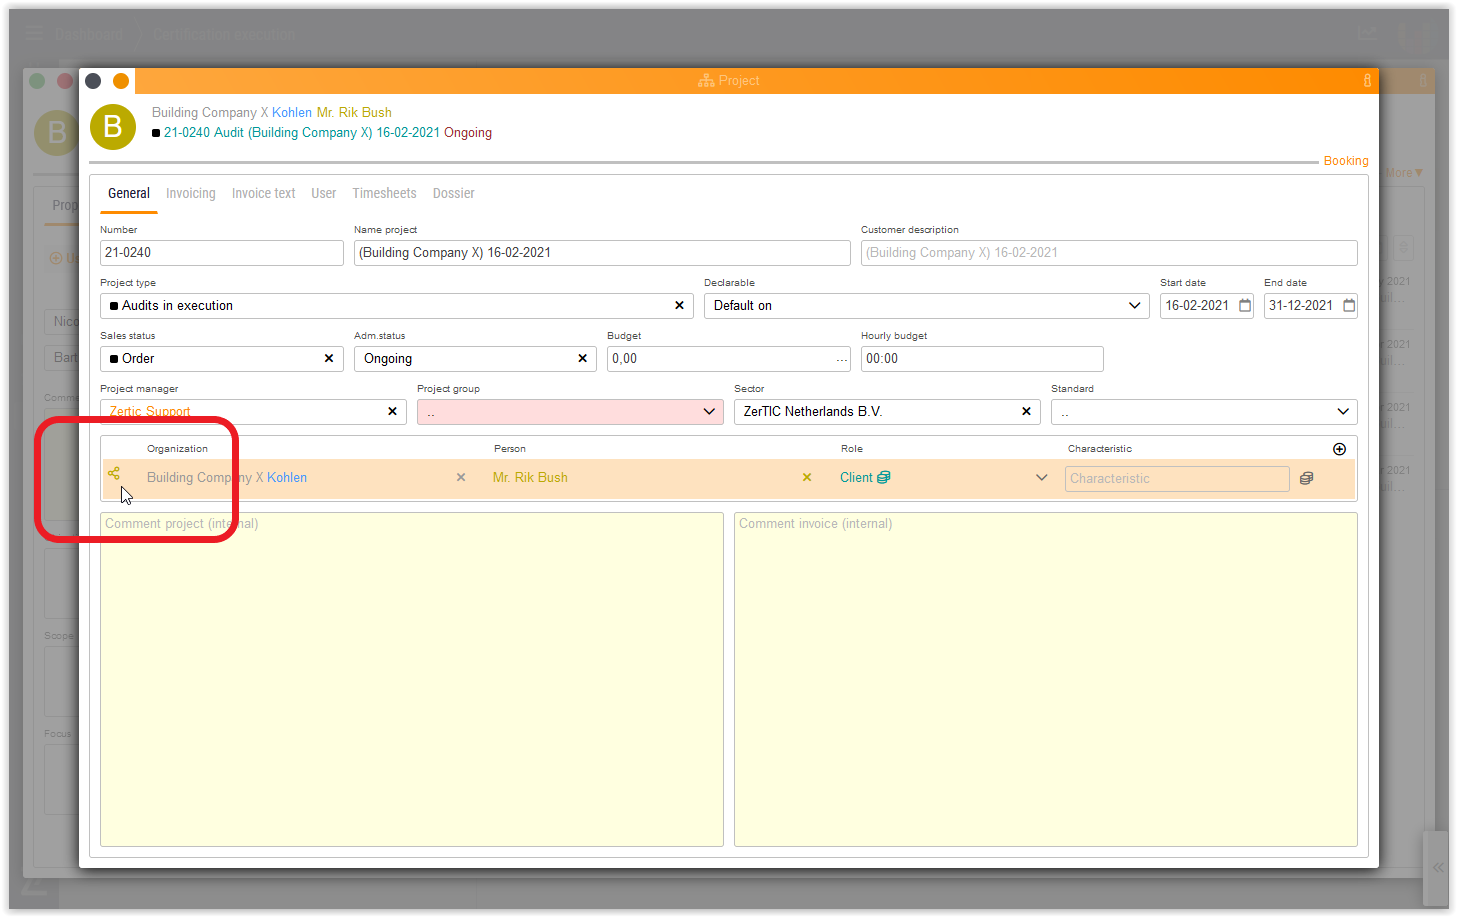The width and height of the screenshot is (1457, 917).
Task: Open the End date calendar picker
Action: (1349, 306)
